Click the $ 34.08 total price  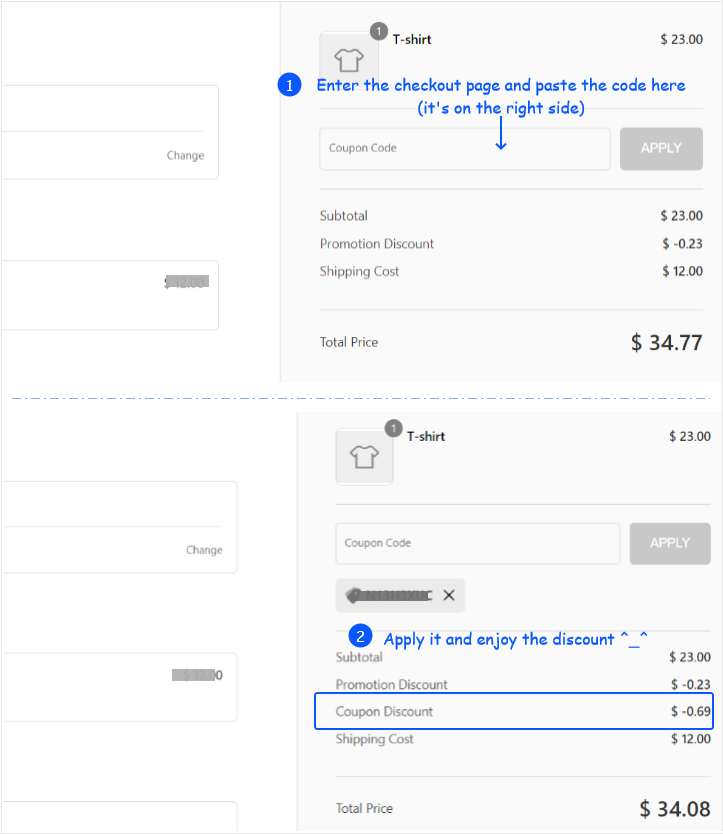pyautogui.click(x=675, y=808)
